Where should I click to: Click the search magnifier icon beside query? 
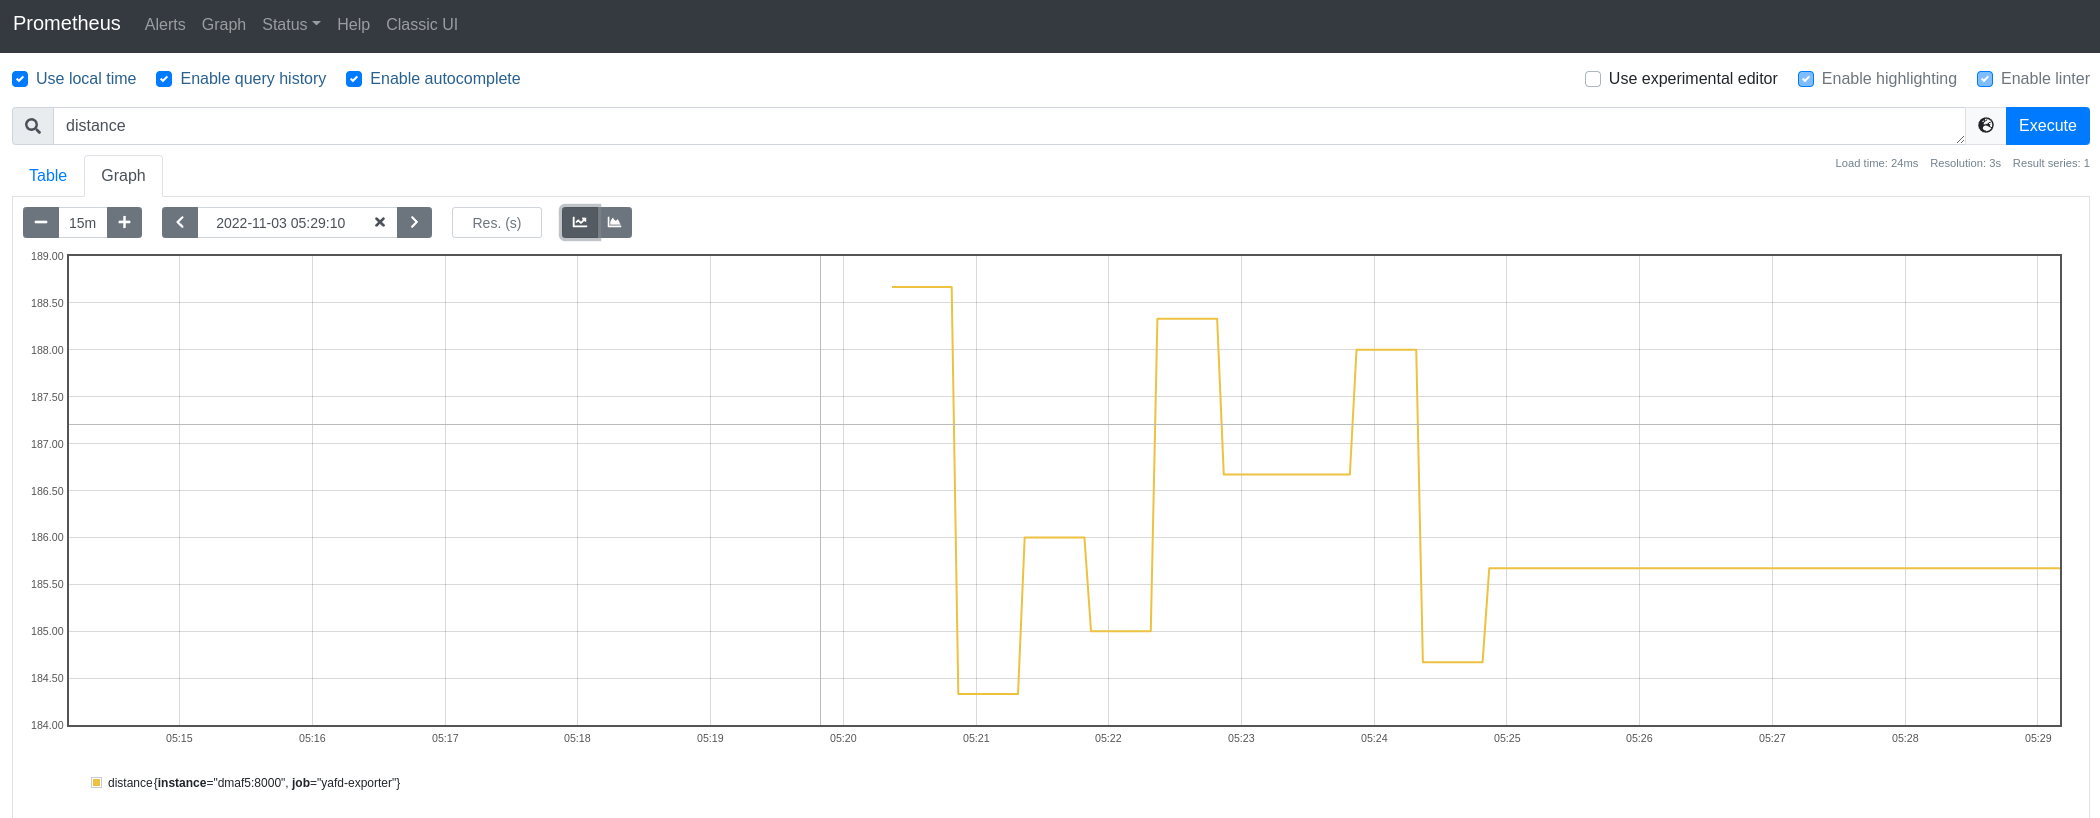33,126
